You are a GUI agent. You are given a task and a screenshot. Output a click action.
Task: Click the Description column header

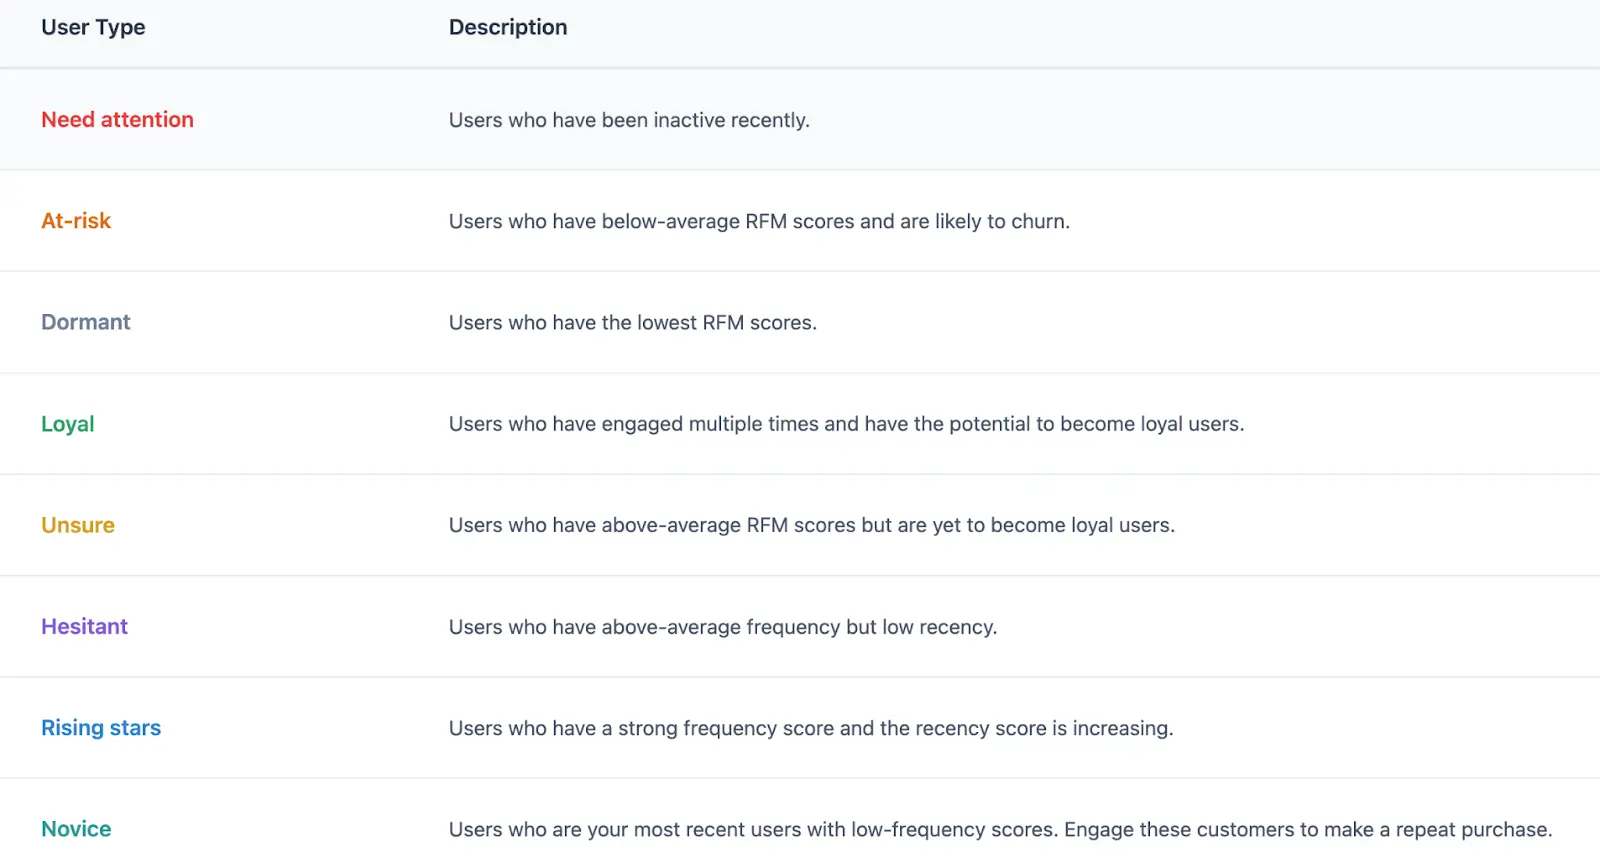click(x=508, y=28)
